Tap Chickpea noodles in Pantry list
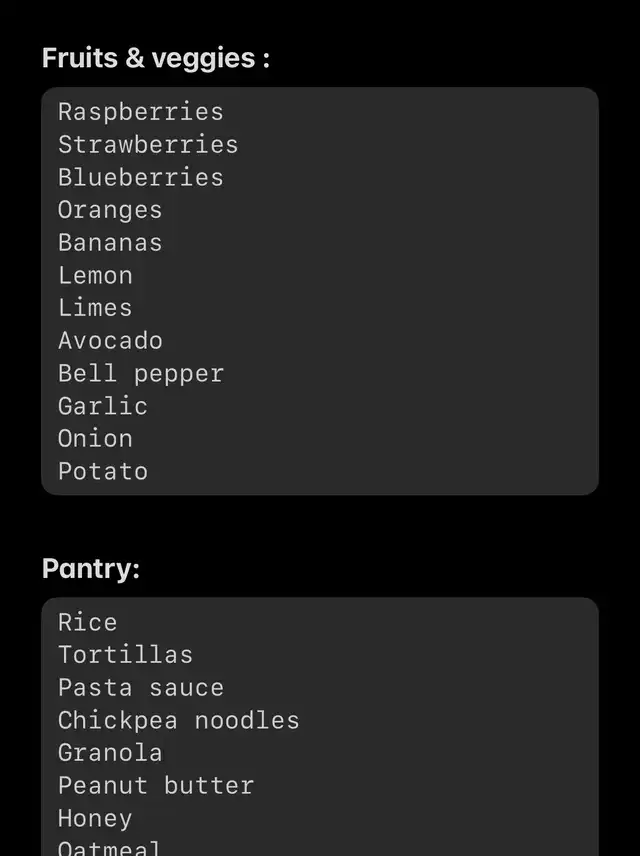This screenshot has height=856, width=640. click(178, 721)
